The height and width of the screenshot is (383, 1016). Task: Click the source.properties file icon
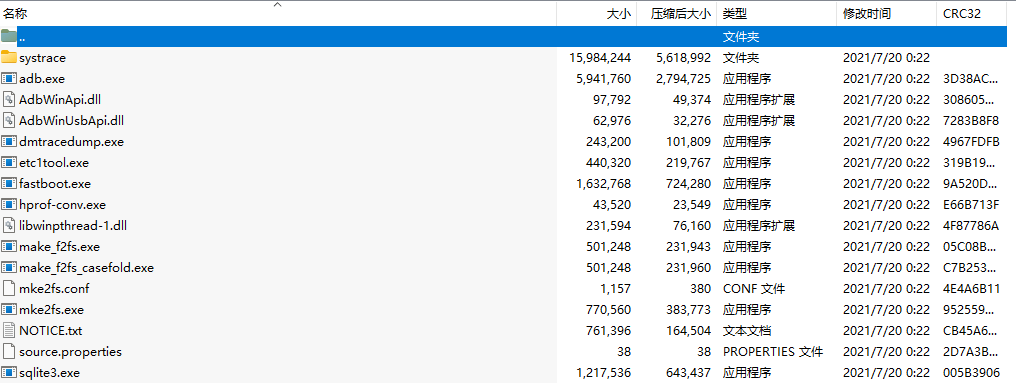click(8, 351)
